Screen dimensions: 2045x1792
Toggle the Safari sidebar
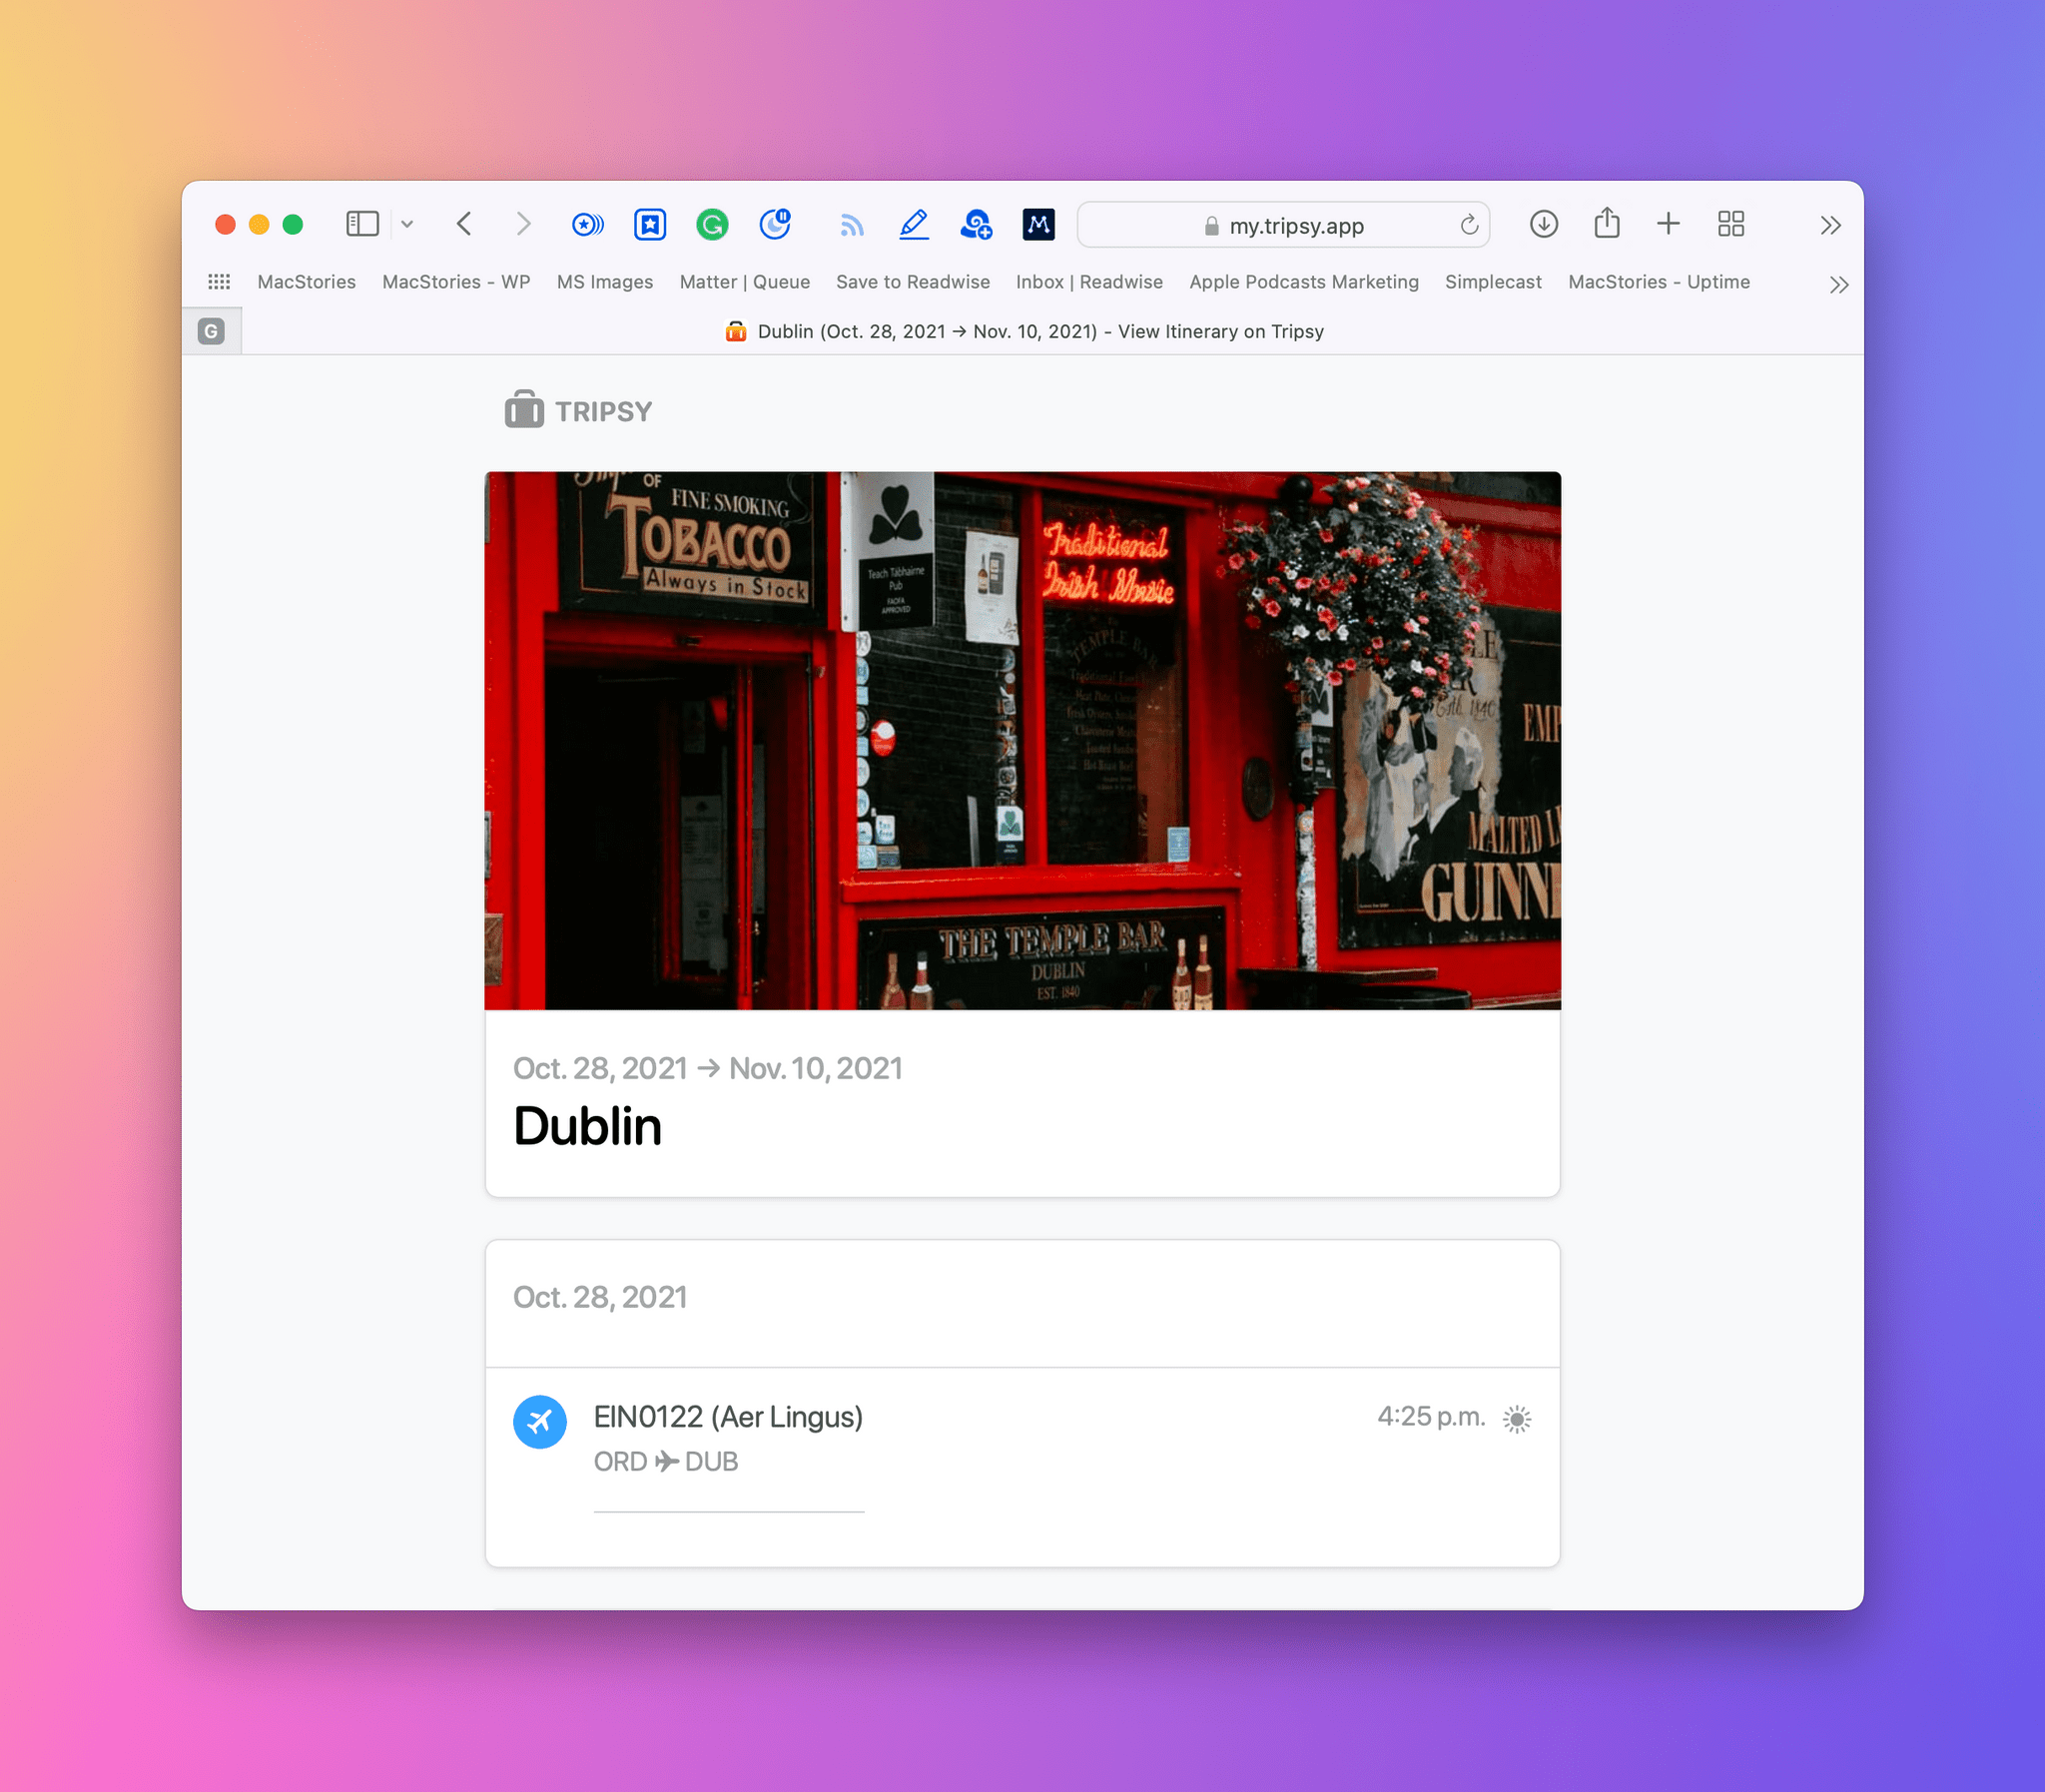(362, 224)
